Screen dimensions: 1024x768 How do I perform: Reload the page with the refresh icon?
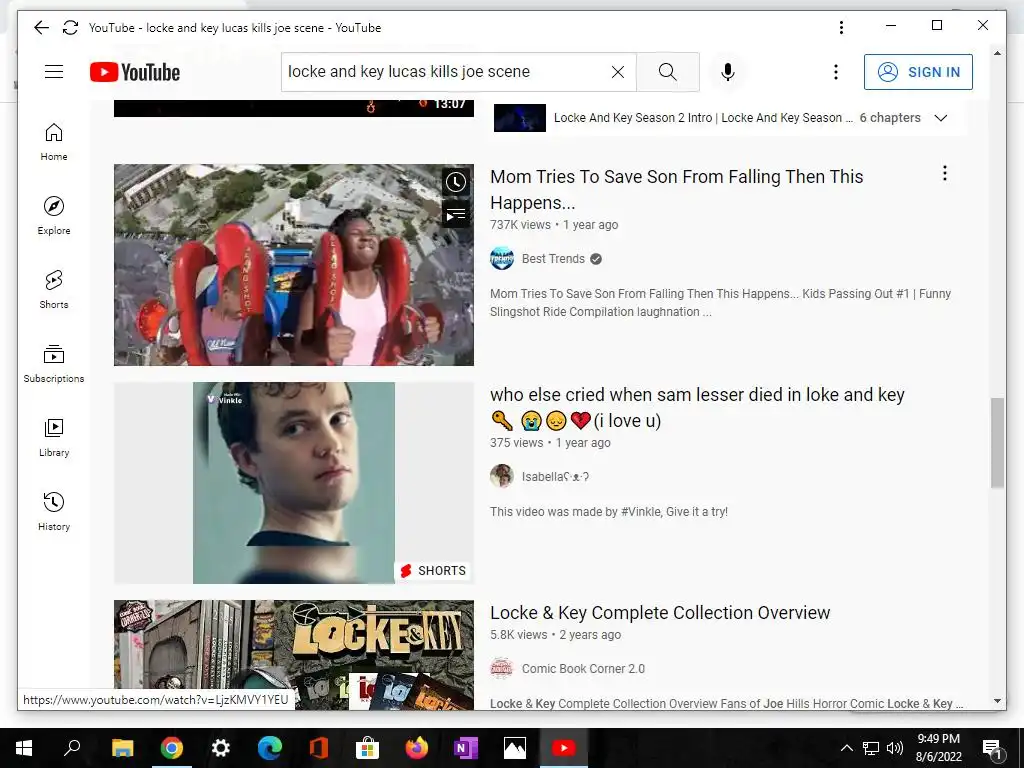point(71,27)
